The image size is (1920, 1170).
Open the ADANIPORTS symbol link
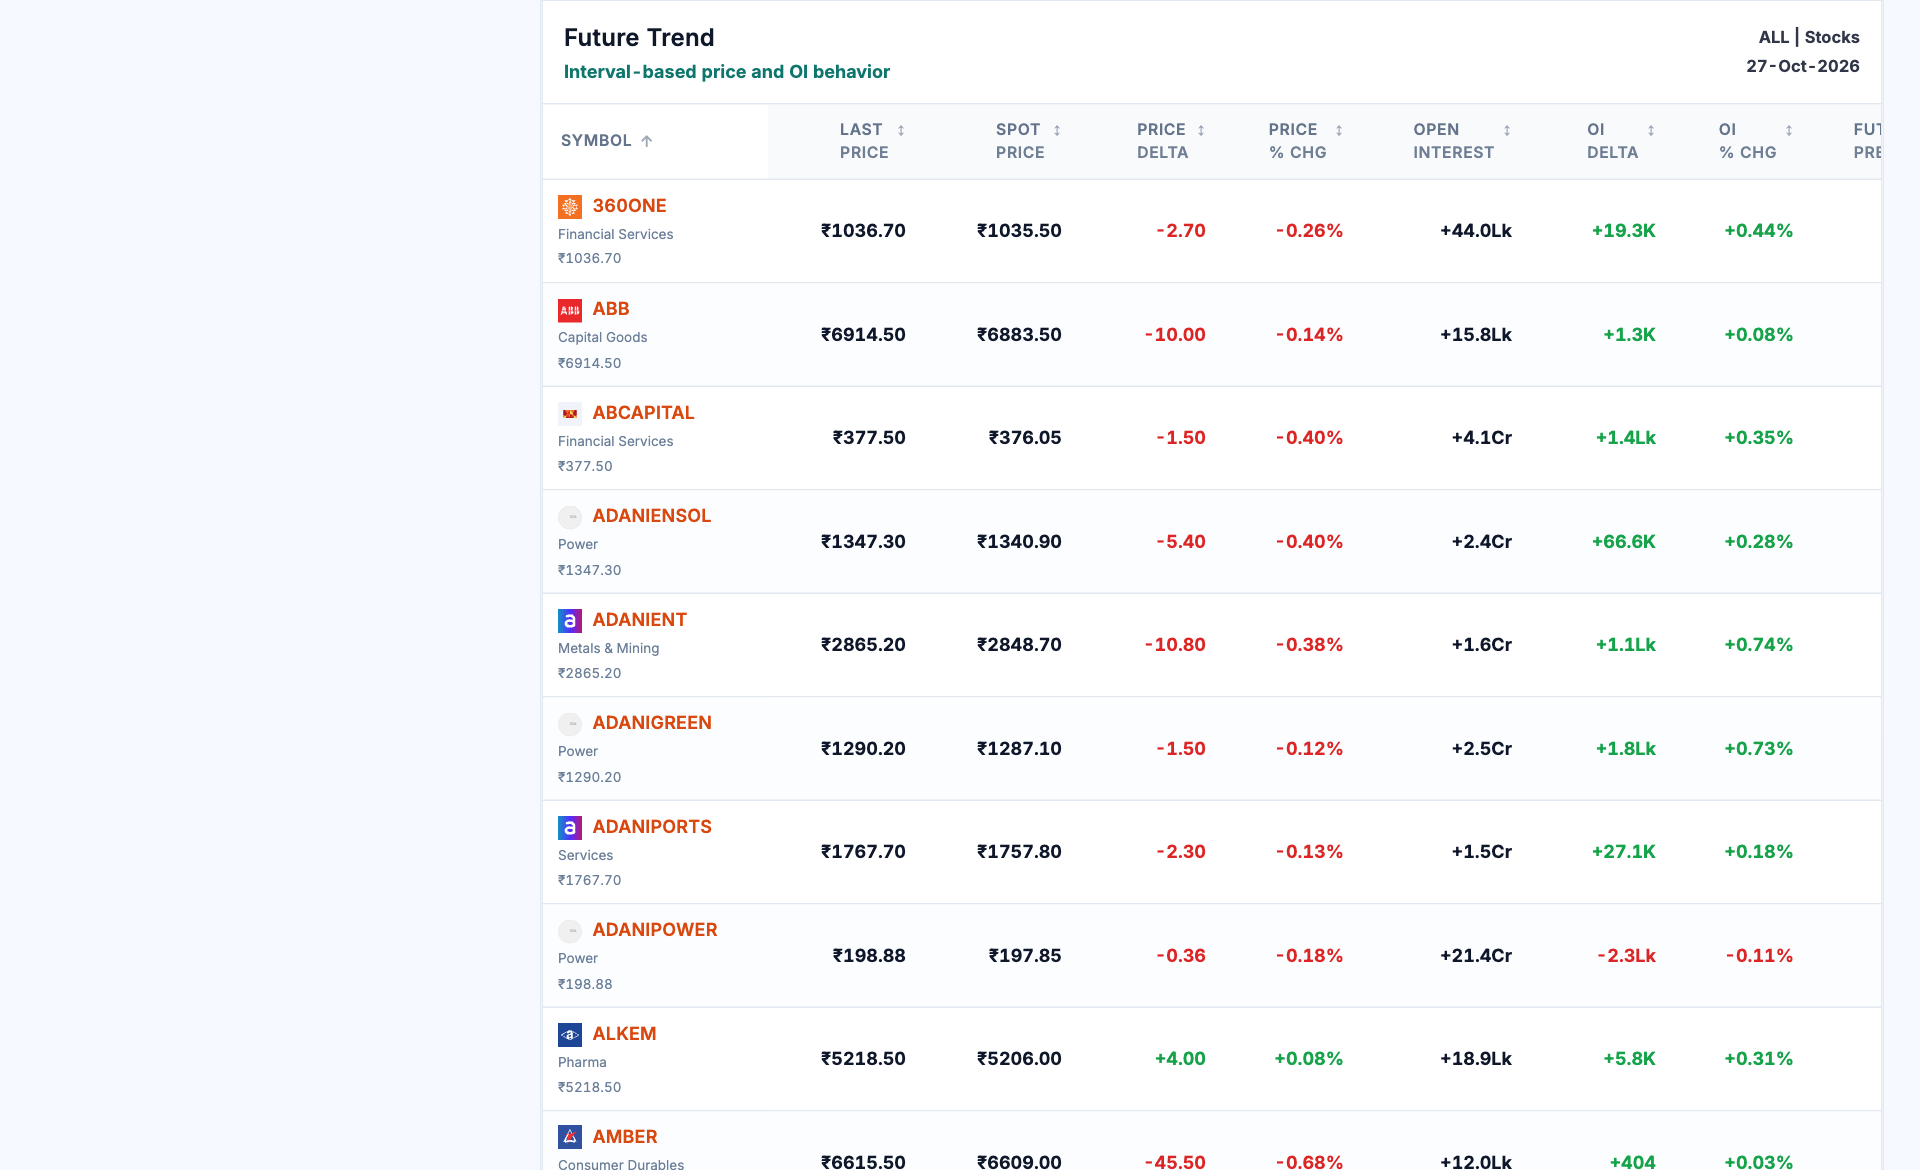click(652, 826)
